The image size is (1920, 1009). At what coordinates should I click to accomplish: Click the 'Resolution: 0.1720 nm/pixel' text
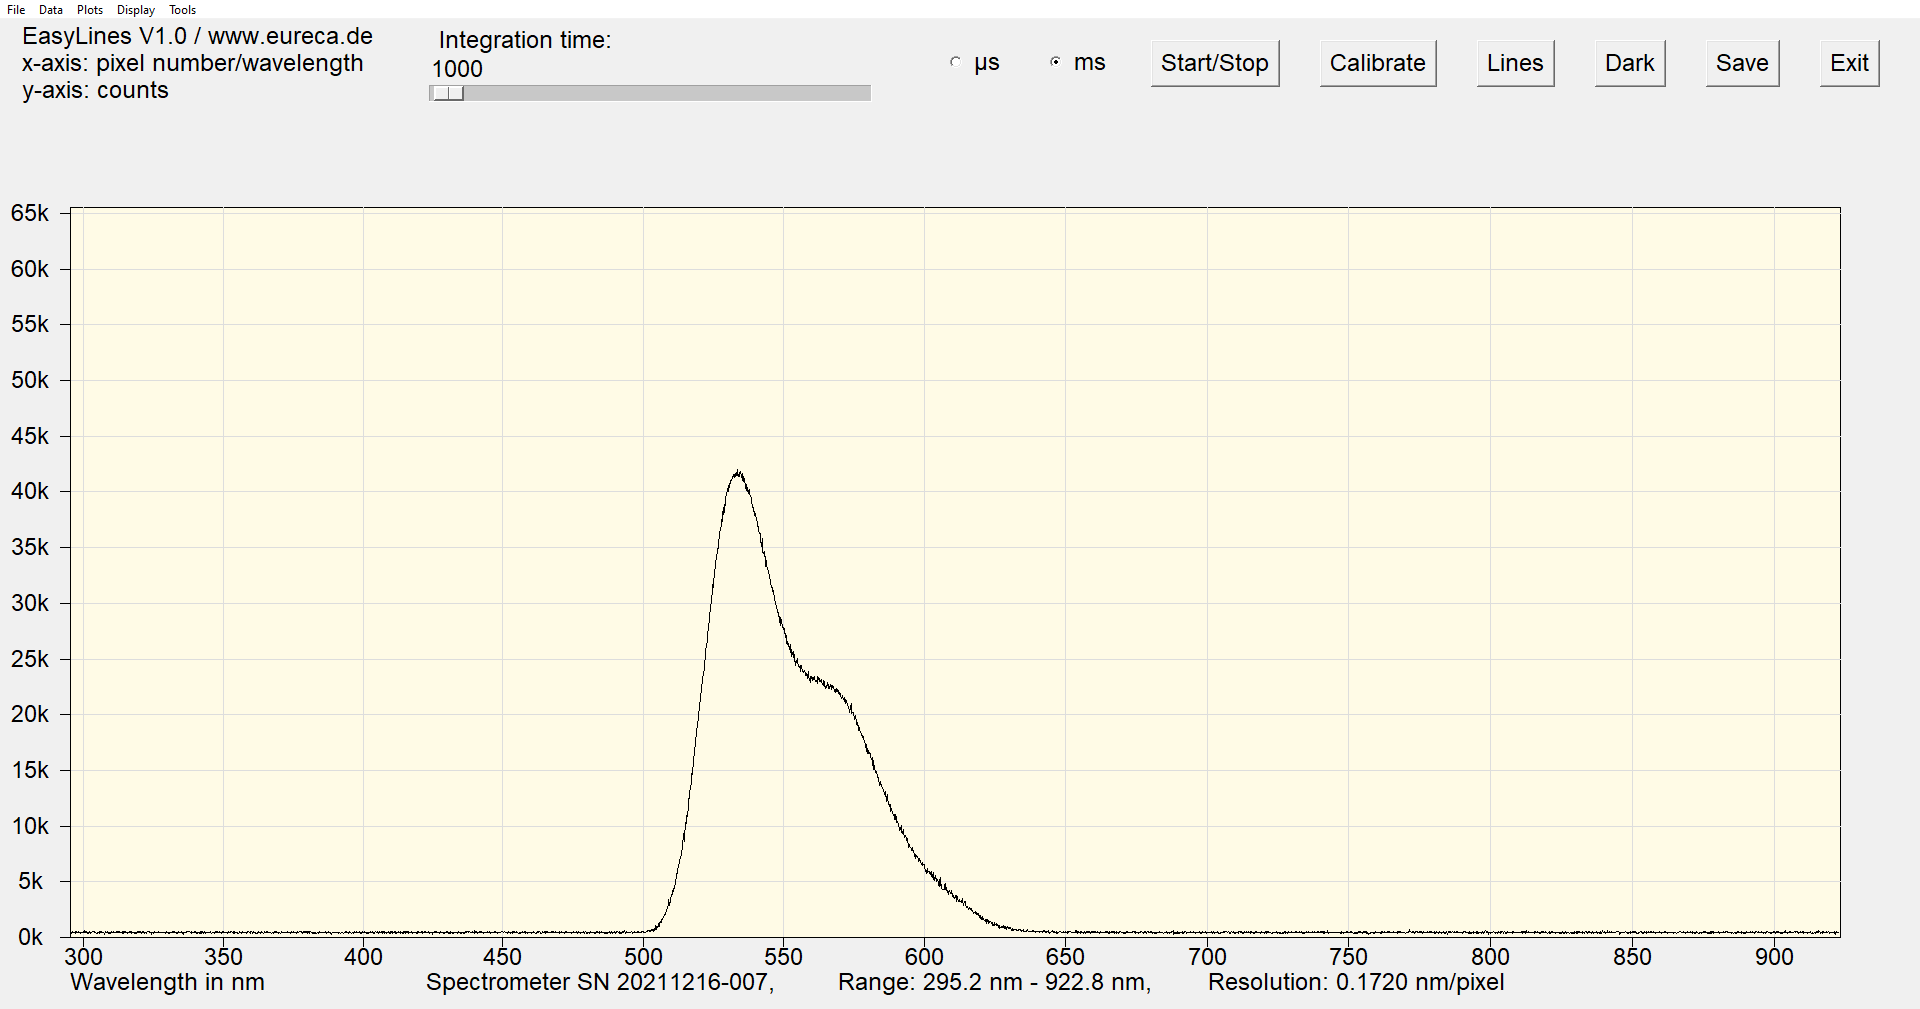[x=1356, y=982]
